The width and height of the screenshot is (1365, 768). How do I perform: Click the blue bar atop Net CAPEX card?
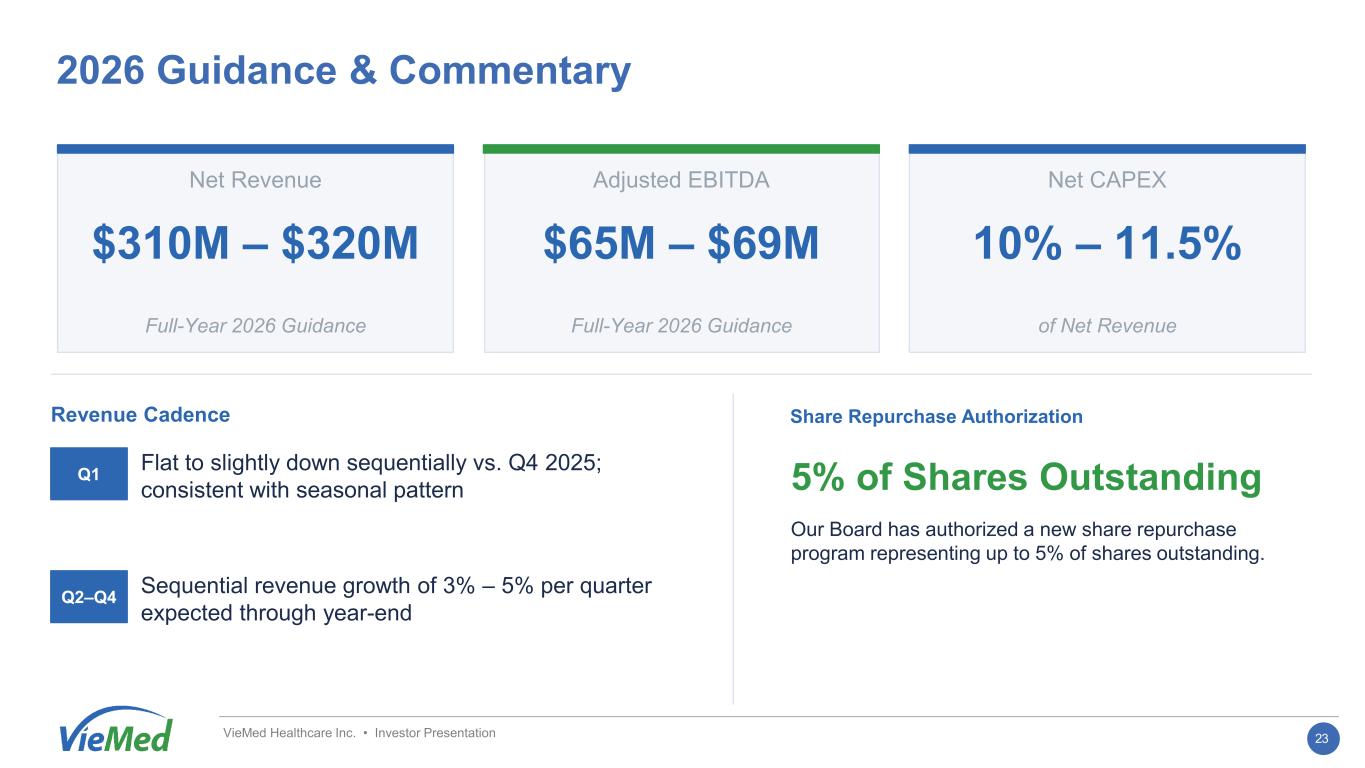(1106, 149)
